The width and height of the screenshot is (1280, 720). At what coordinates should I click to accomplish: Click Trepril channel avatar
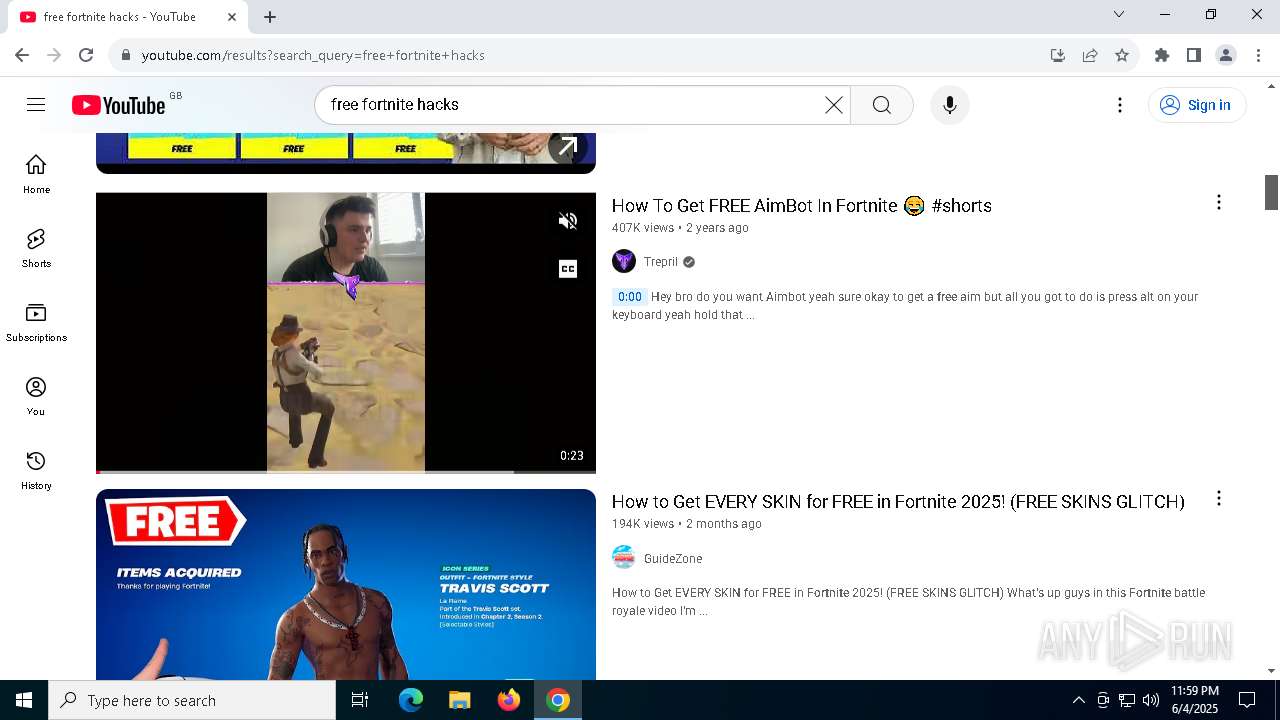(624, 262)
